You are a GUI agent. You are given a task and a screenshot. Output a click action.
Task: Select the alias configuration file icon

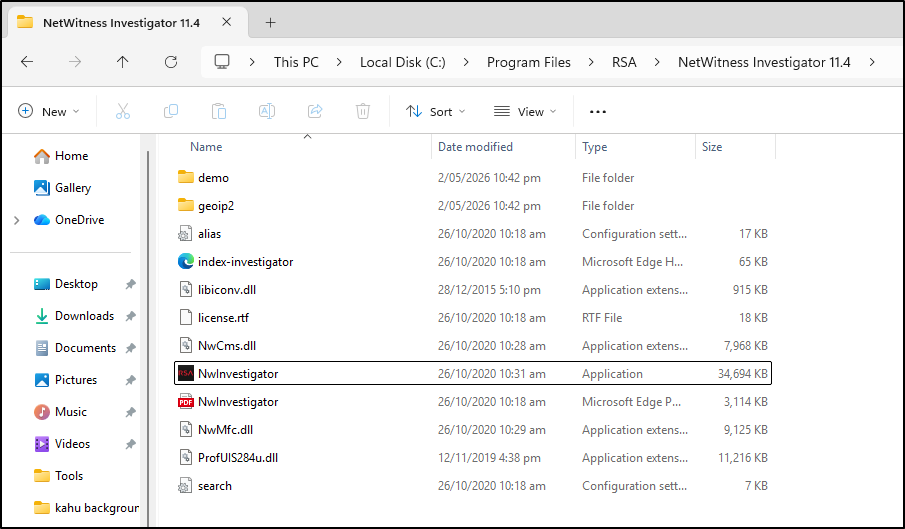(185, 234)
